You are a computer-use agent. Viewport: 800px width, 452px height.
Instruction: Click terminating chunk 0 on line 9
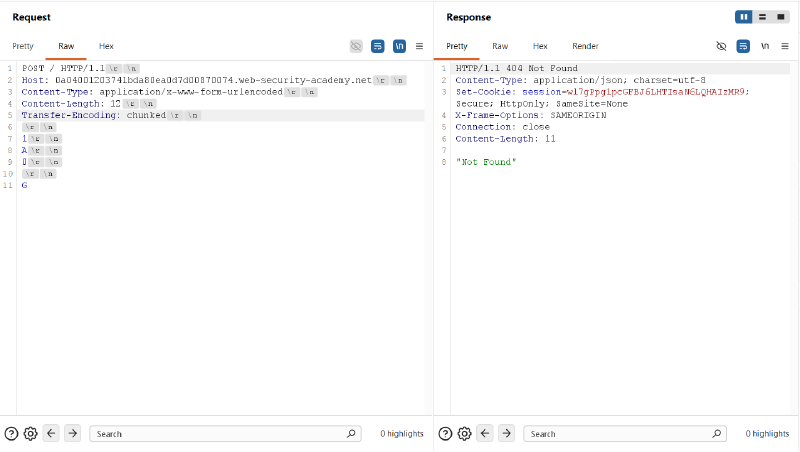click(x=24, y=162)
